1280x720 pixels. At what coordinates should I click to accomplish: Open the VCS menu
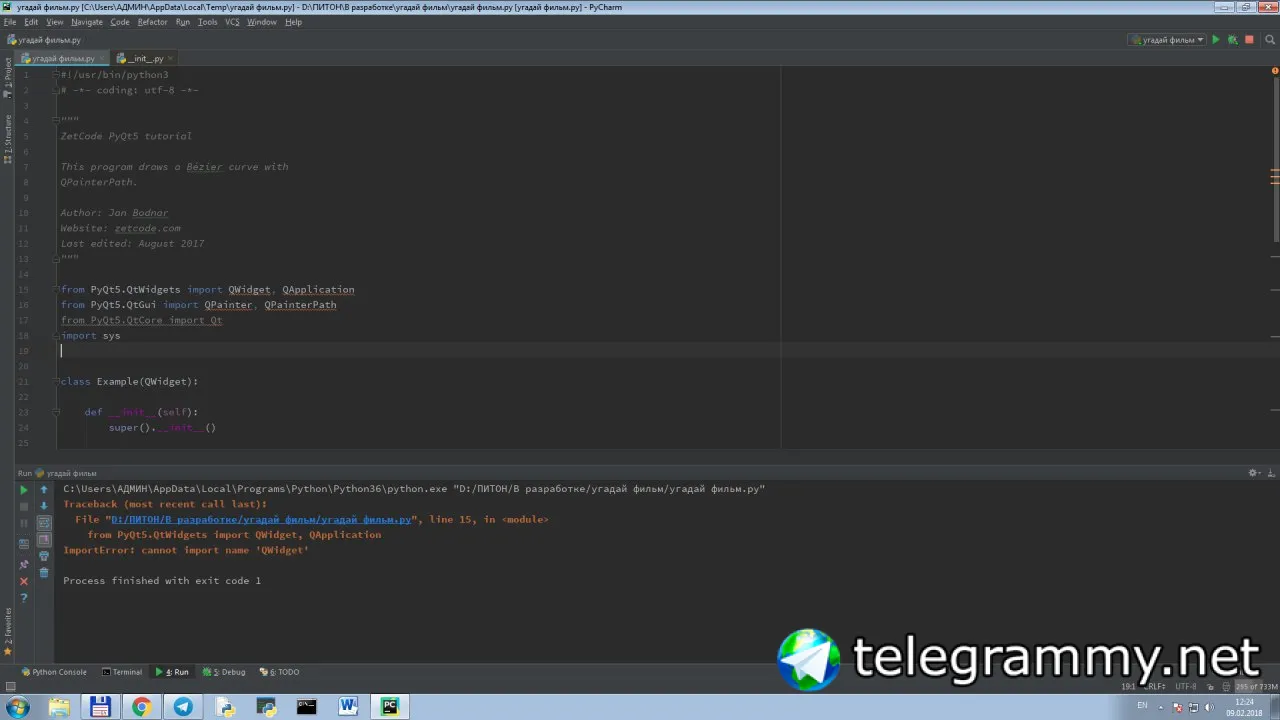point(233,22)
